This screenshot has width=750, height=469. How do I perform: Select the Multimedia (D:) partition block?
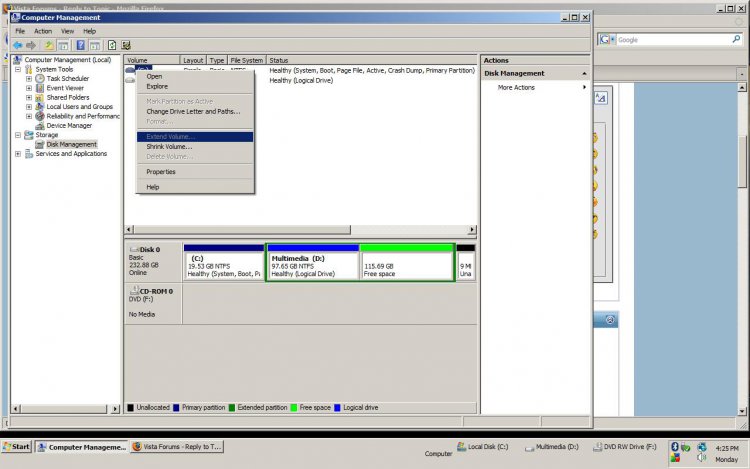click(313, 262)
